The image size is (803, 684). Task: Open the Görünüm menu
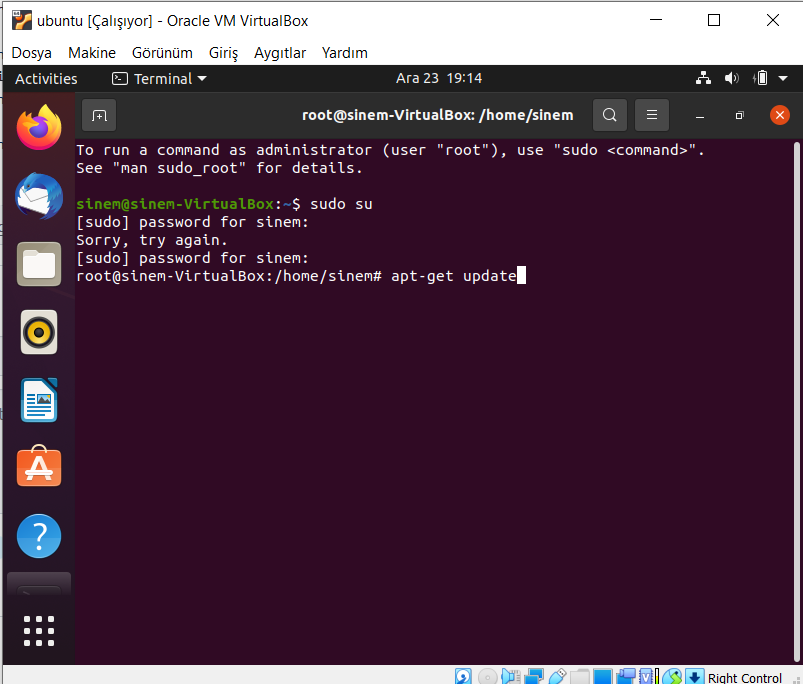162,53
